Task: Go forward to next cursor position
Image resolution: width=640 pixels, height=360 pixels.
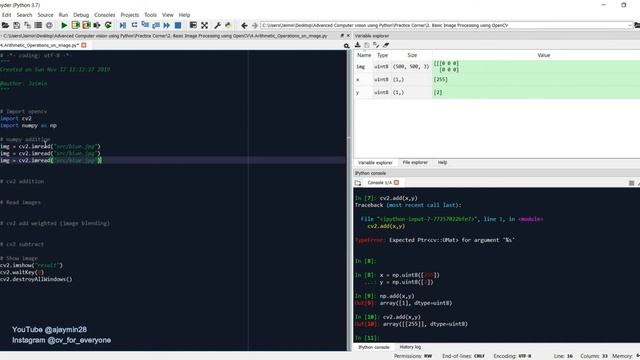Action: click(x=255, y=25)
